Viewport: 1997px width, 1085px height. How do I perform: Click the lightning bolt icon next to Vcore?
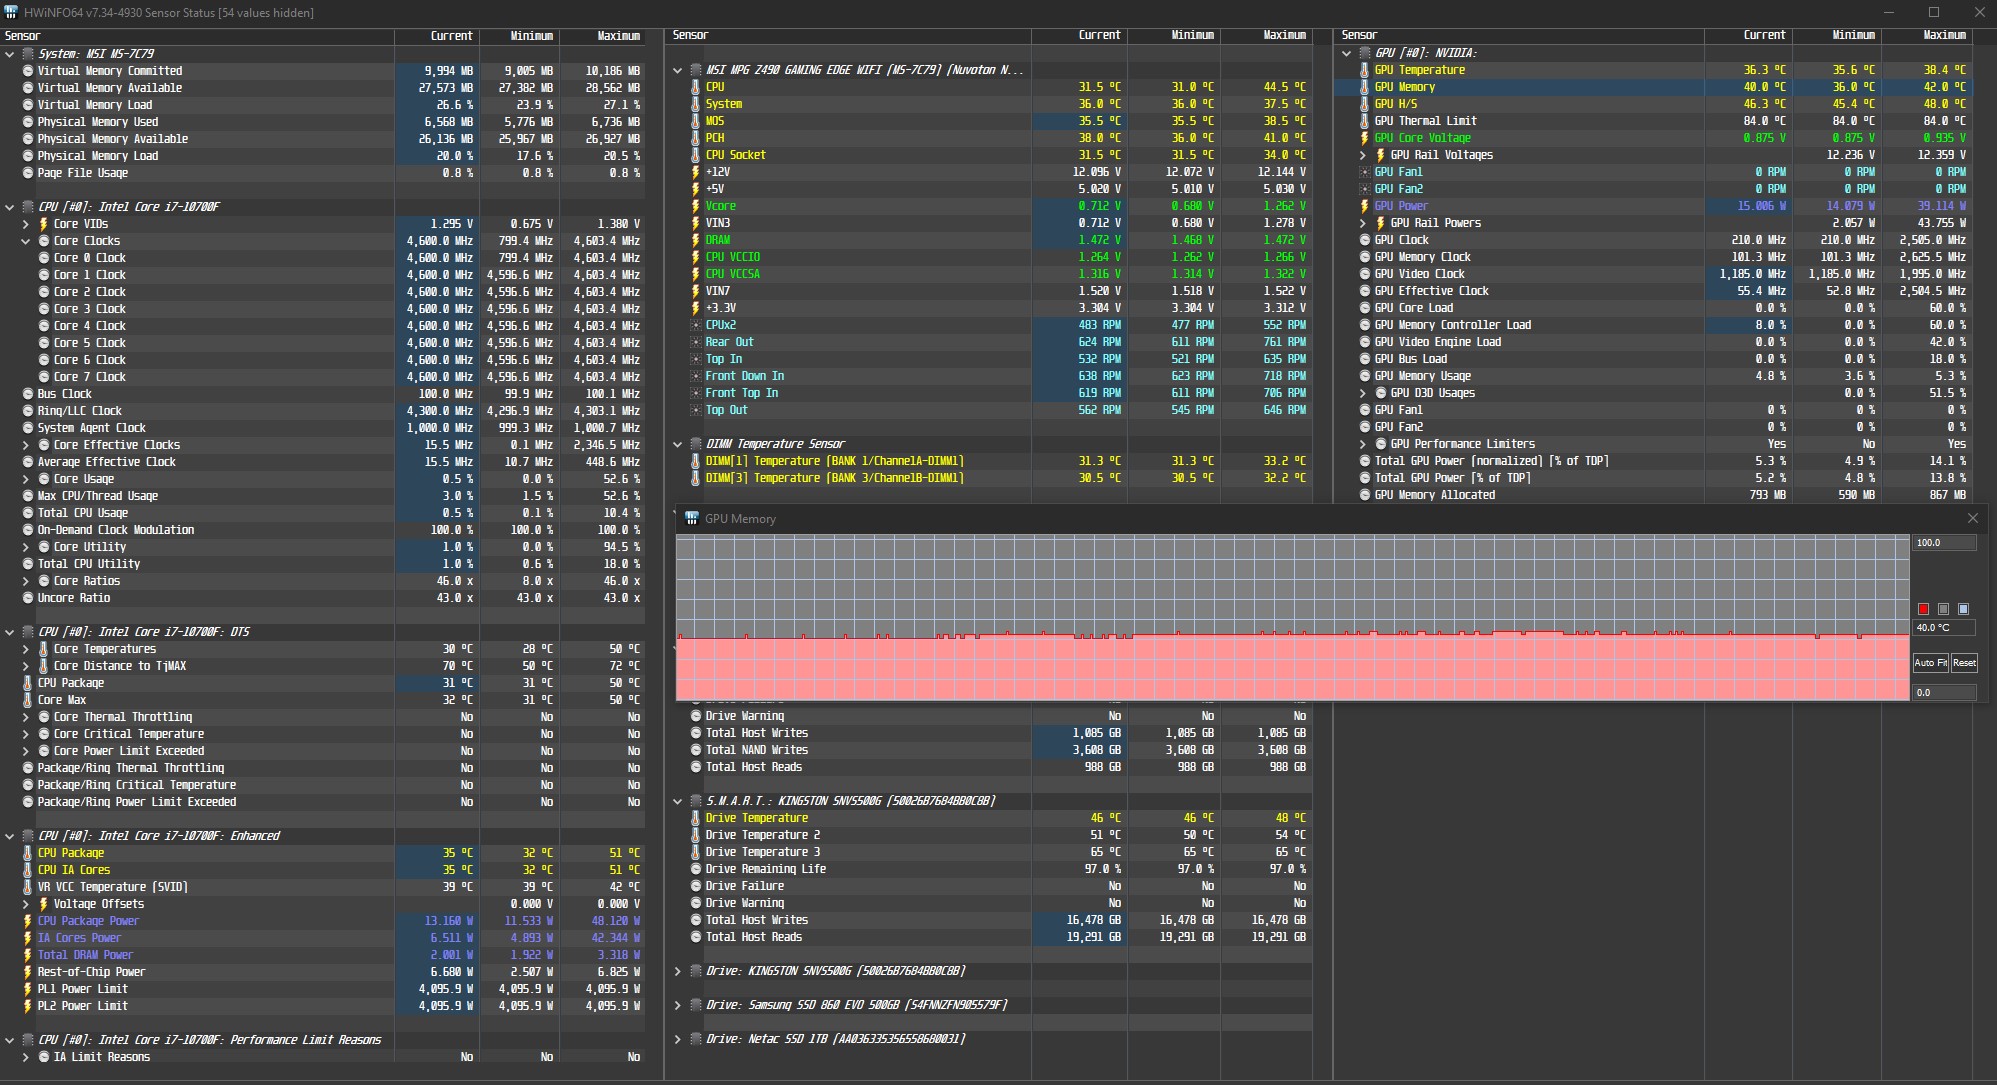point(696,206)
